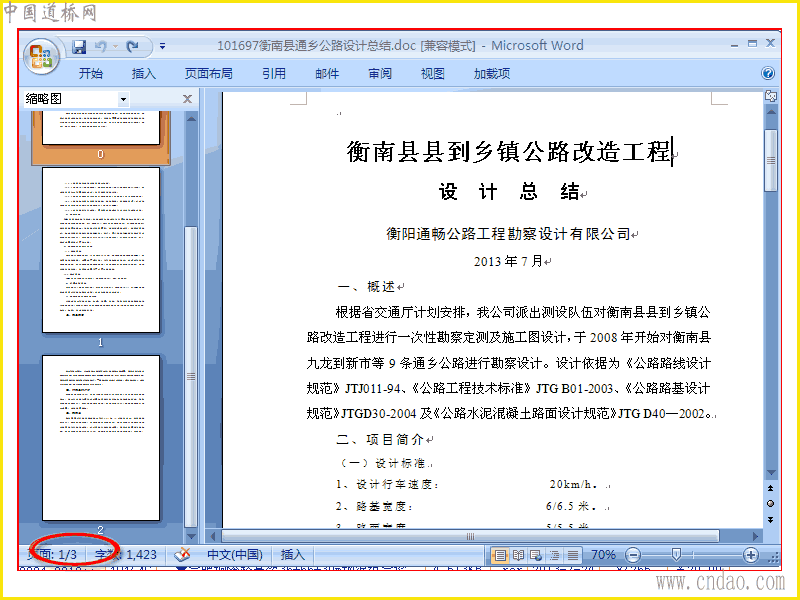Open the 审阅 ribbon tab
This screenshot has width=800, height=600.
point(380,73)
